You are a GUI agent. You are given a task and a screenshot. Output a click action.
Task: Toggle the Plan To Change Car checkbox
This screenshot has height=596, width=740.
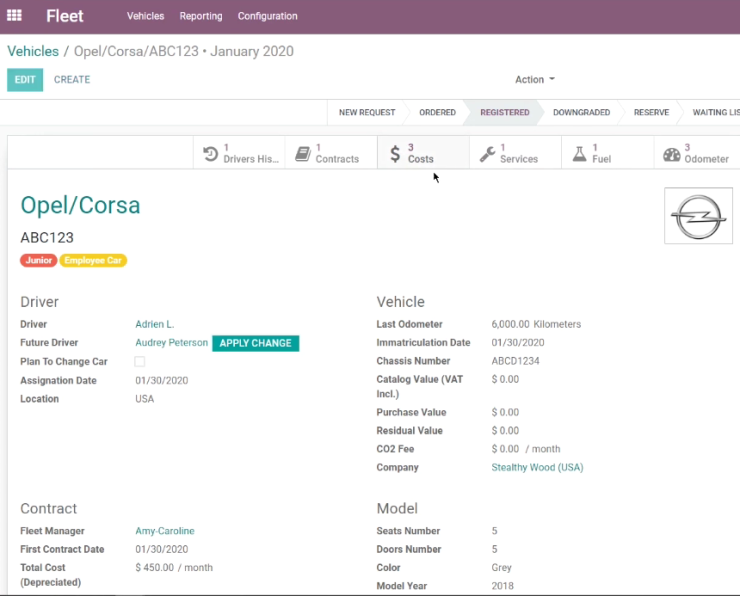pos(140,361)
